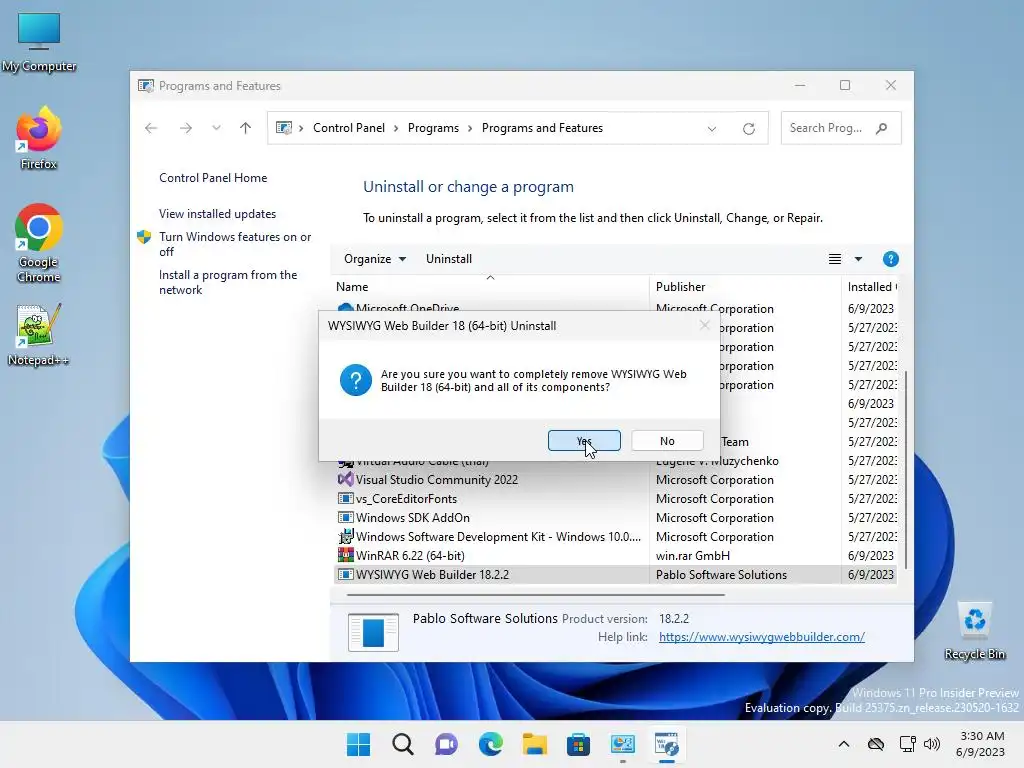Open the Notepad++ desktop shortcut
Screen dimensions: 1024x768
39,335
